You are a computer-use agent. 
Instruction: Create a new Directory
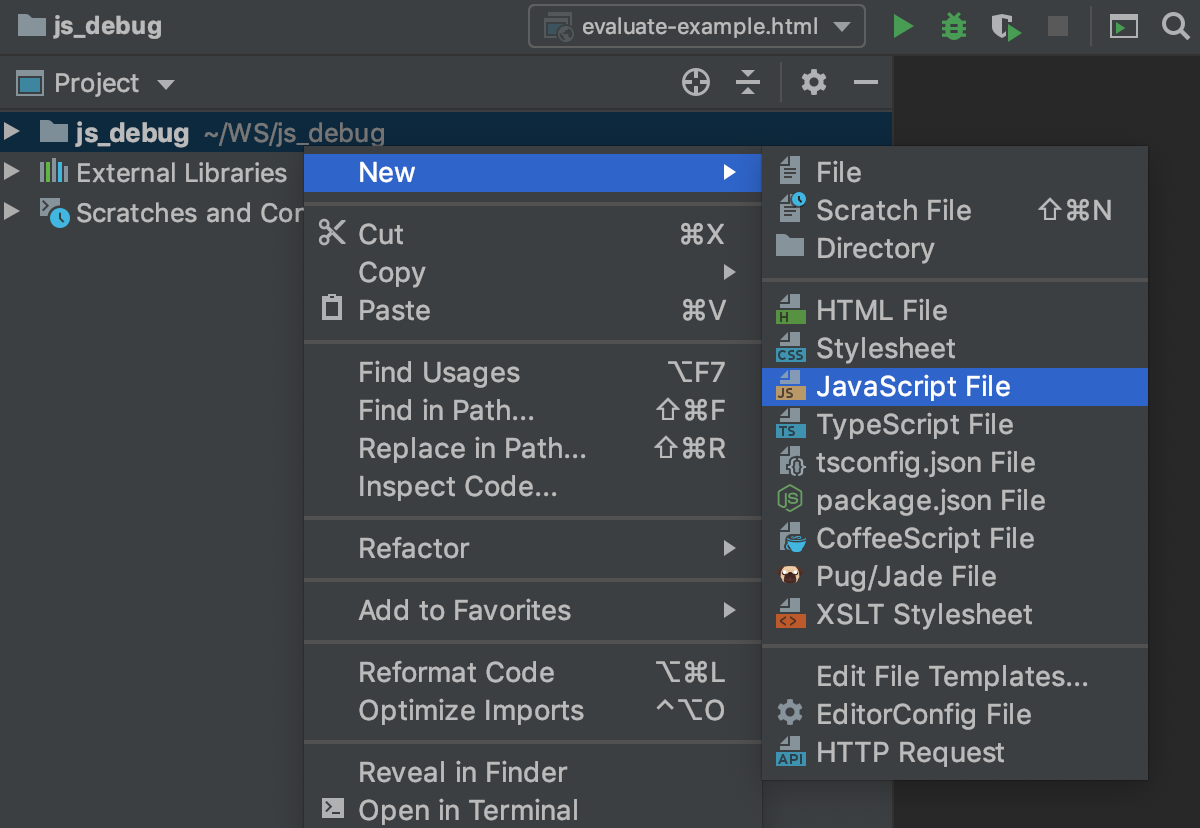coord(955,249)
